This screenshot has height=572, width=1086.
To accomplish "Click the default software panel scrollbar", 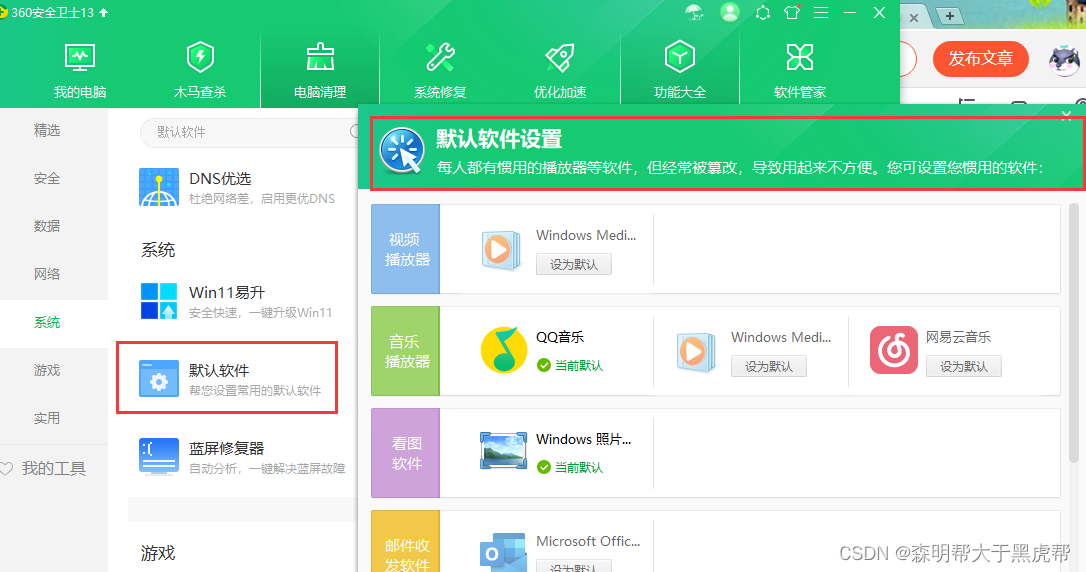I will [x=1075, y=332].
